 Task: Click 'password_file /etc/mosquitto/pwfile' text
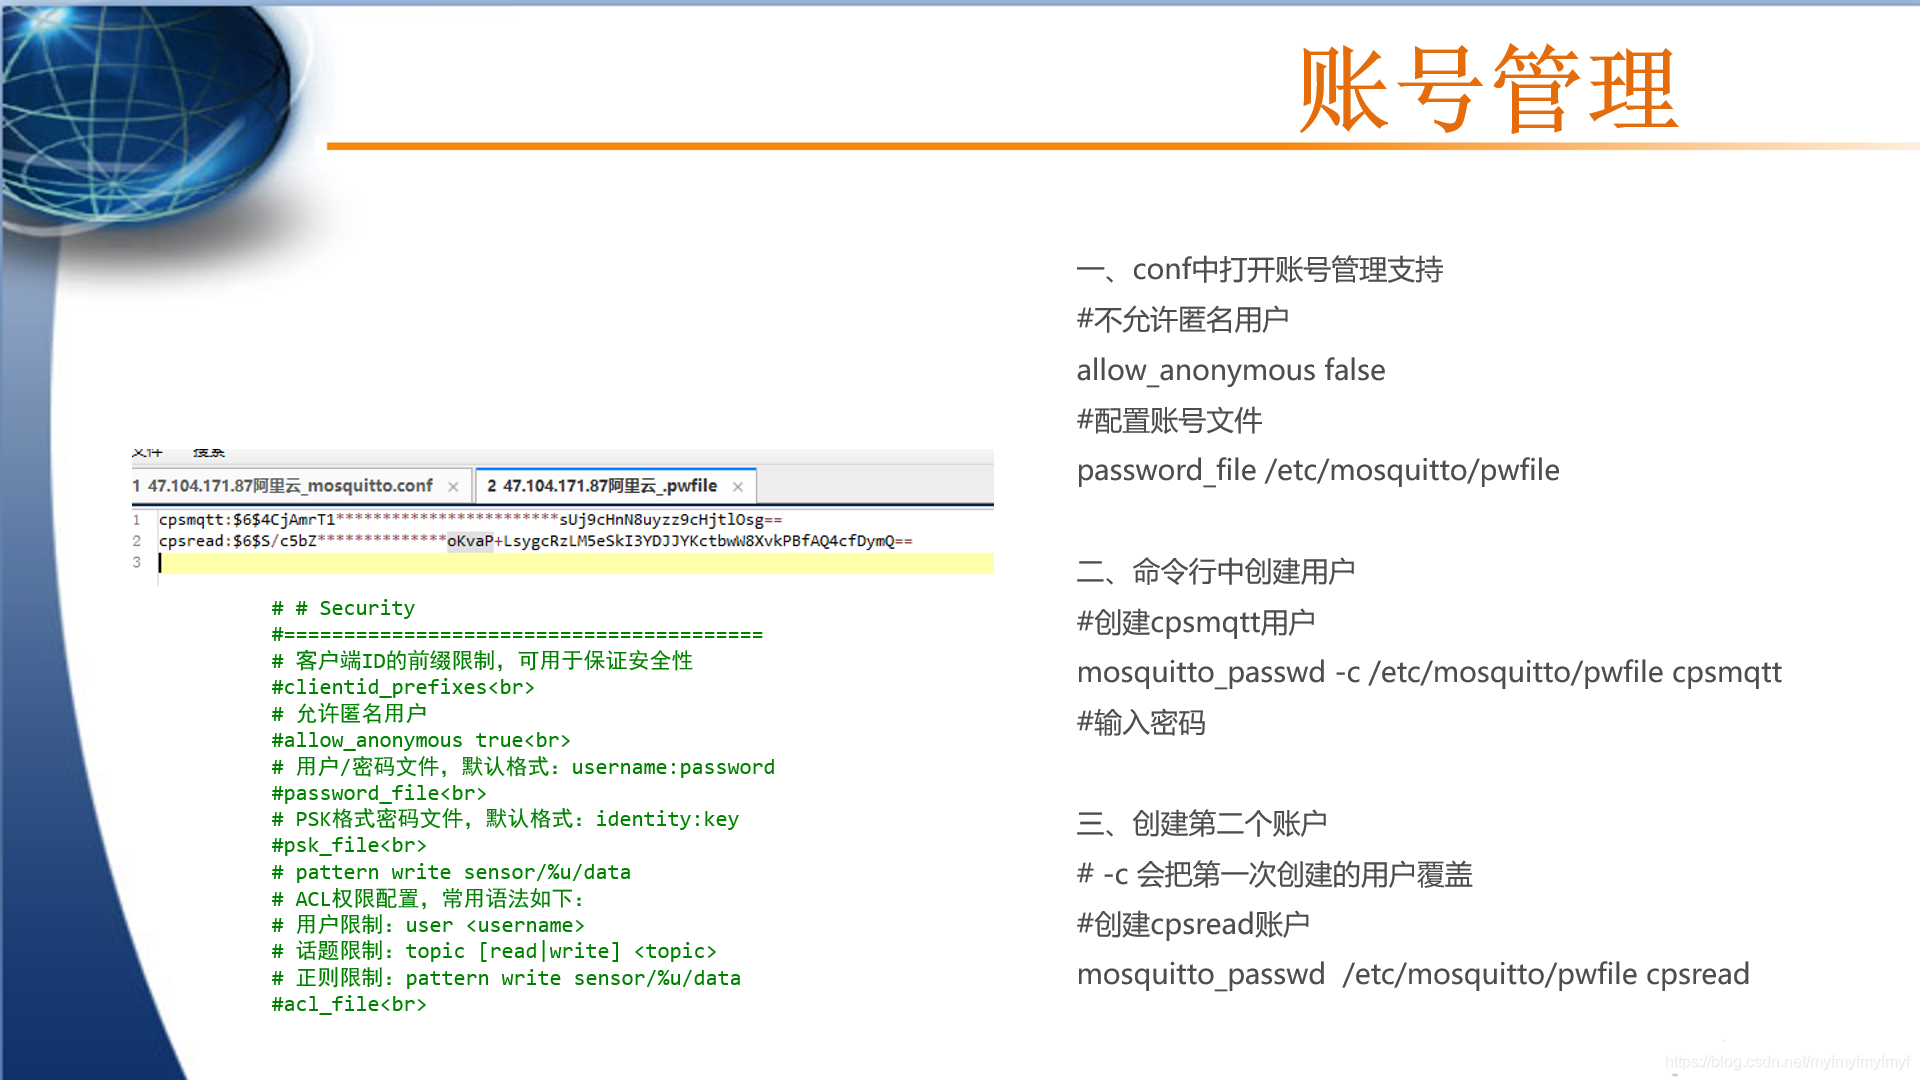pyautogui.click(x=1318, y=470)
